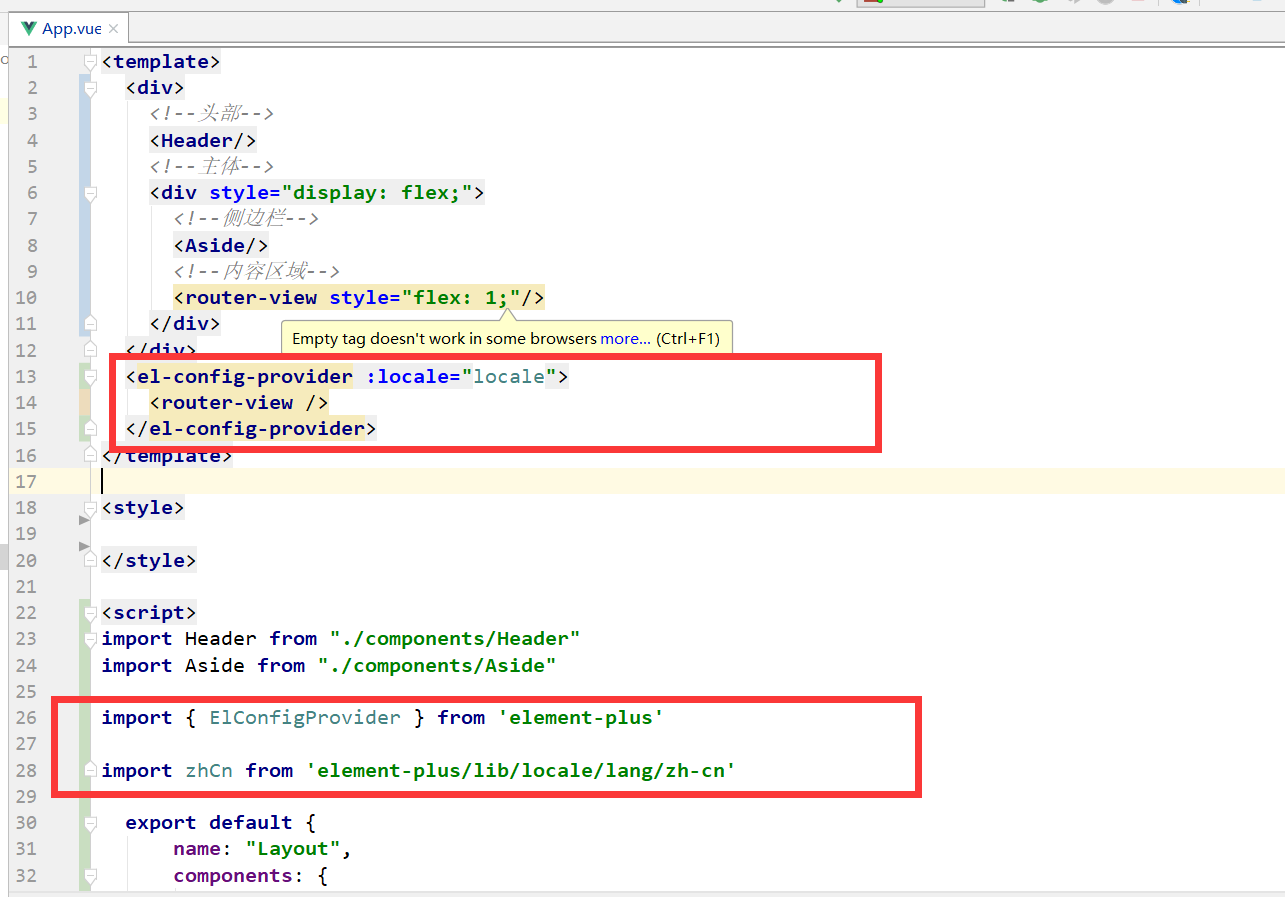The image size is (1285, 897).
Task: Collapse the components object fold at line 32
Action: click(90, 875)
